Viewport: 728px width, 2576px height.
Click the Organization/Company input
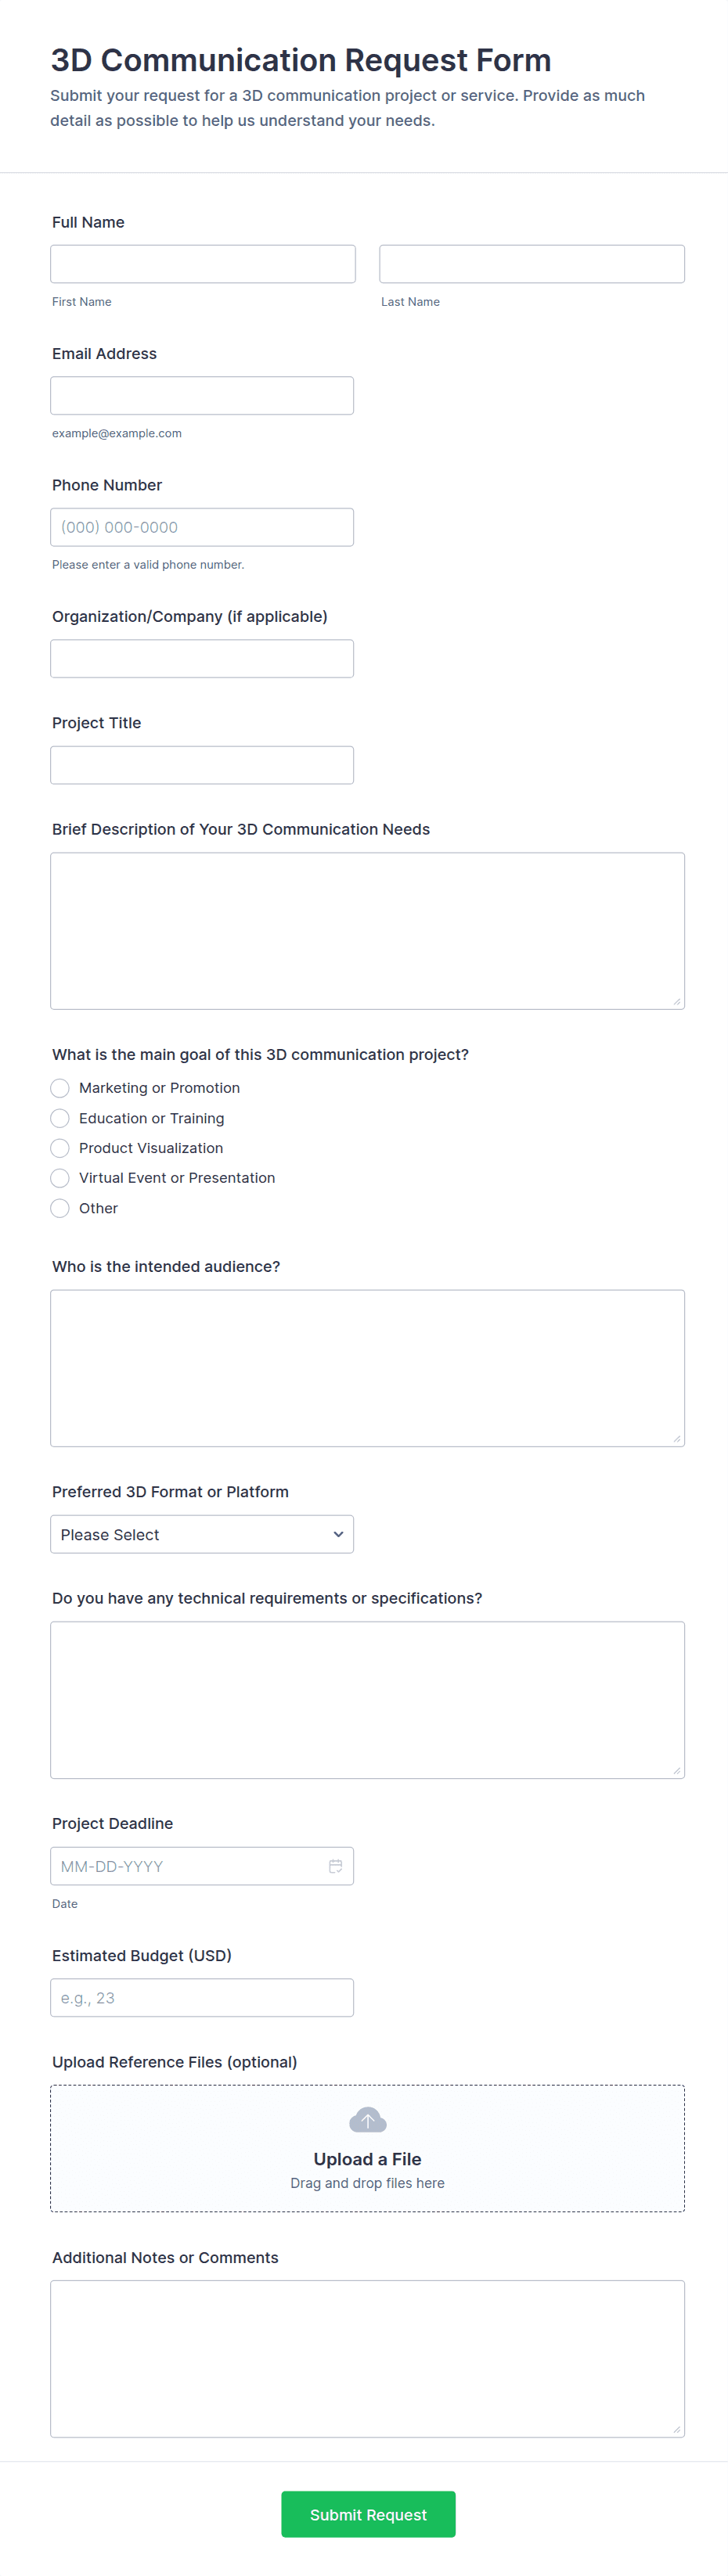(x=202, y=659)
